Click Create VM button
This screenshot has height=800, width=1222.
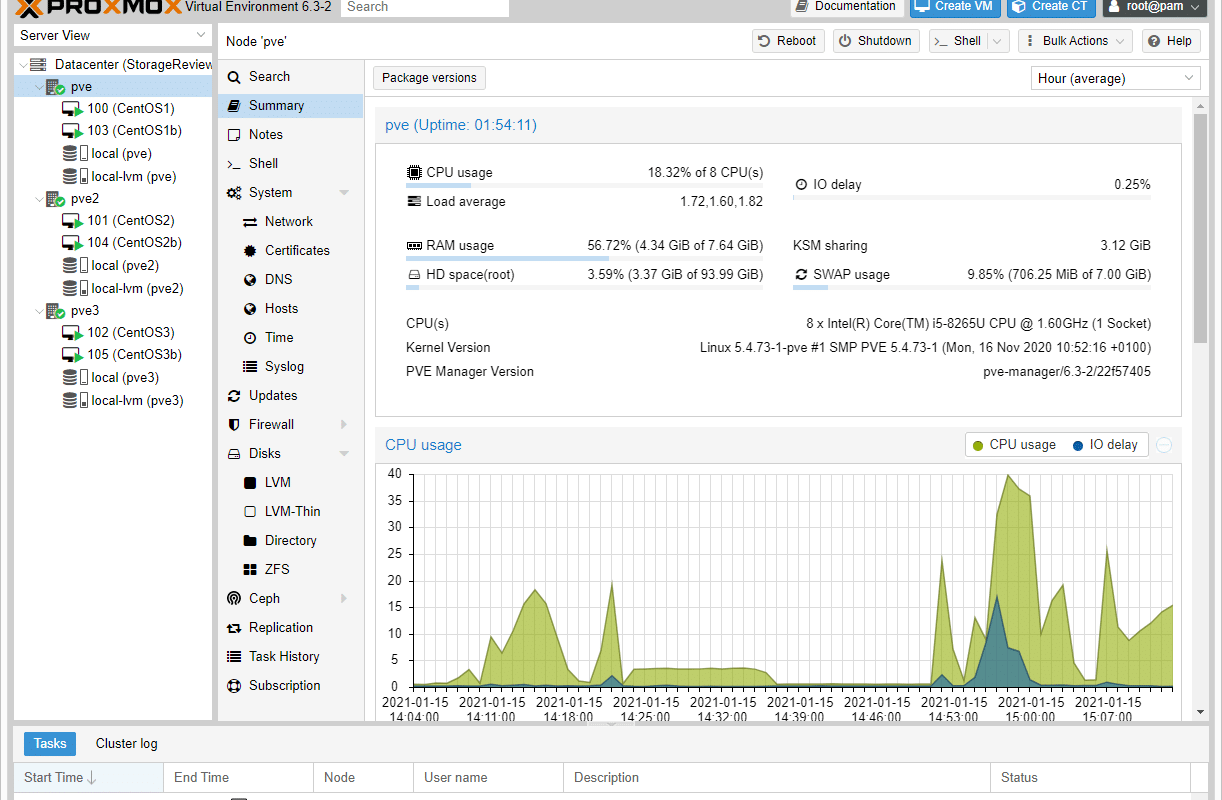tap(954, 7)
